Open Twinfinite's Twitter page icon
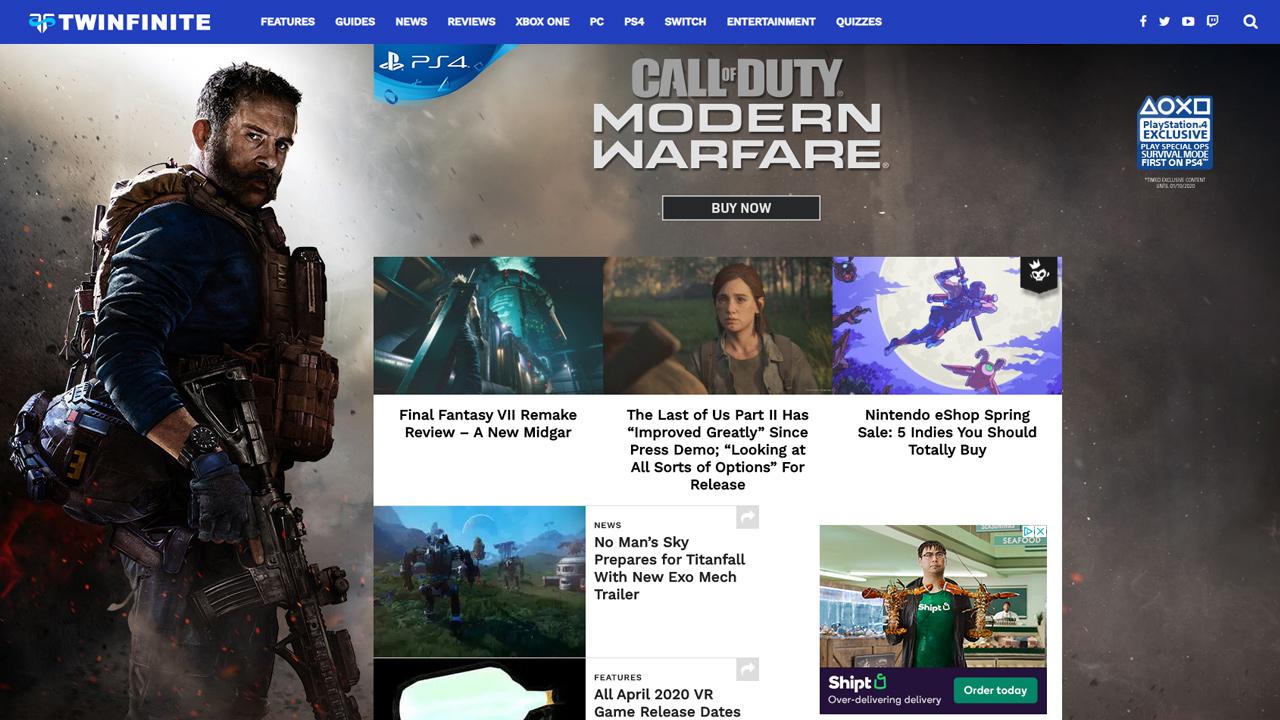Image resolution: width=1280 pixels, height=720 pixels. [x=1165, y=21]
